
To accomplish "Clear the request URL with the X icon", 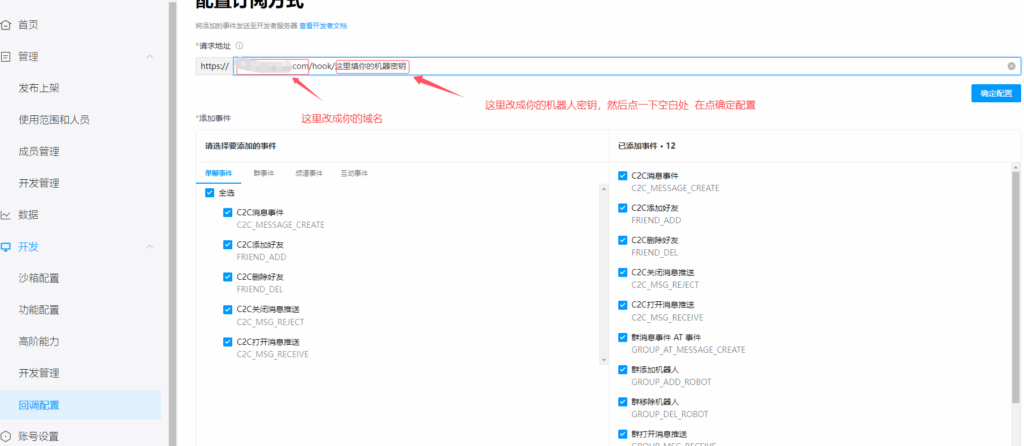I will point(1012,67).
